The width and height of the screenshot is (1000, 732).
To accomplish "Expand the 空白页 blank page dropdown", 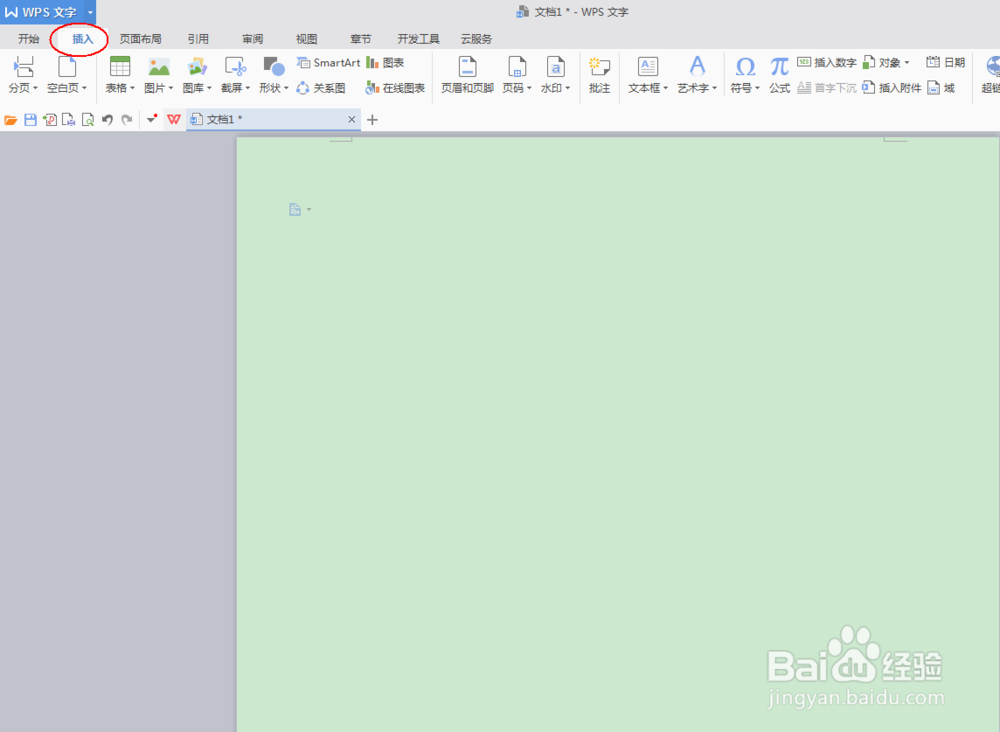I will pos(84,88).
